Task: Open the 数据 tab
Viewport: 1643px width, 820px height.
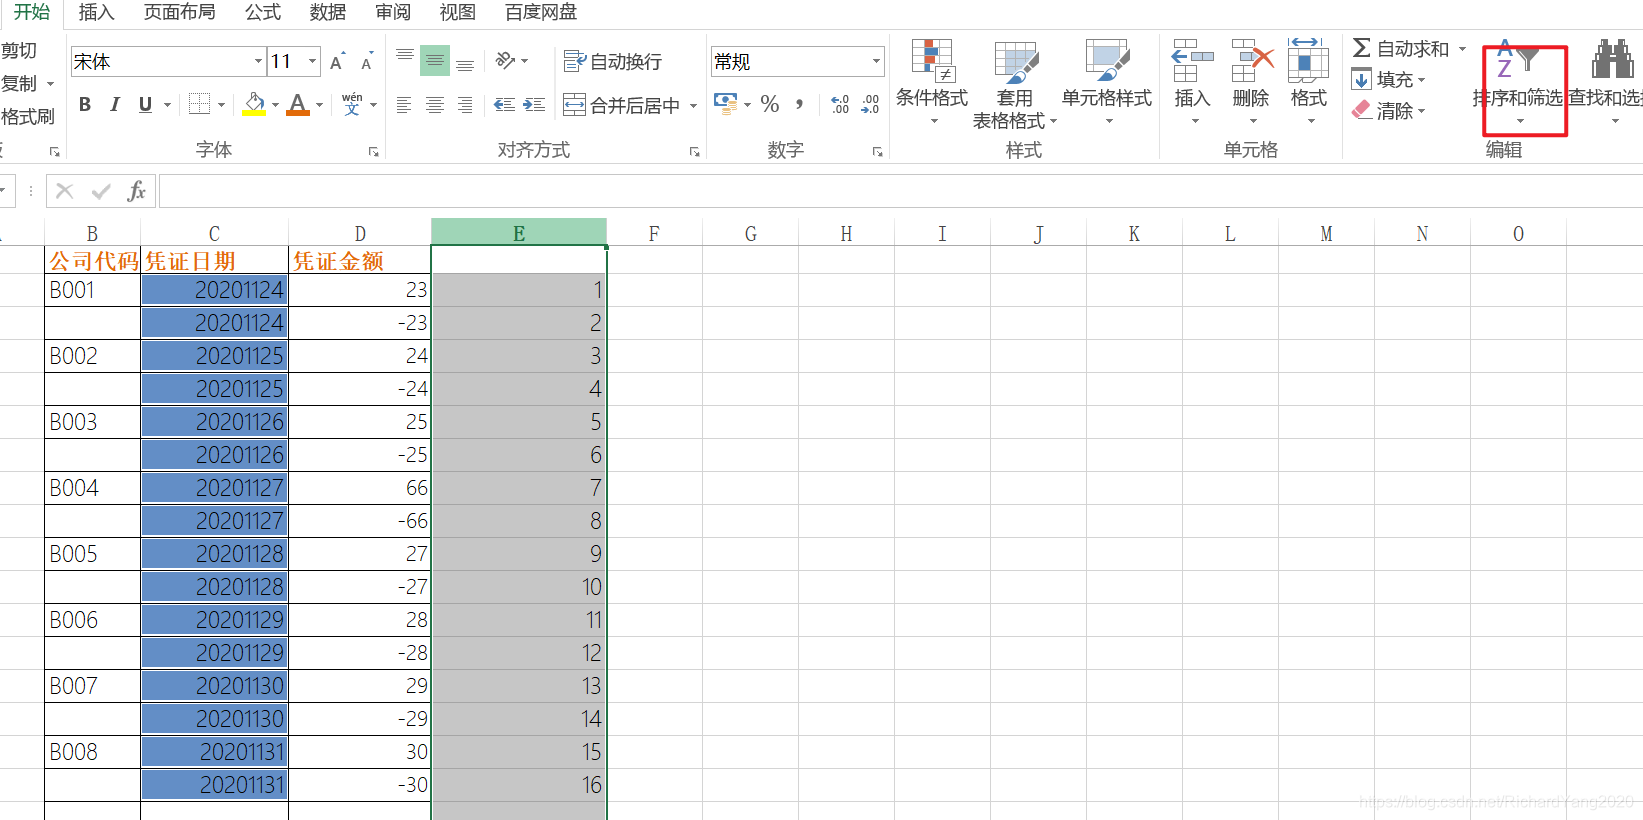Action: point(328,12)
